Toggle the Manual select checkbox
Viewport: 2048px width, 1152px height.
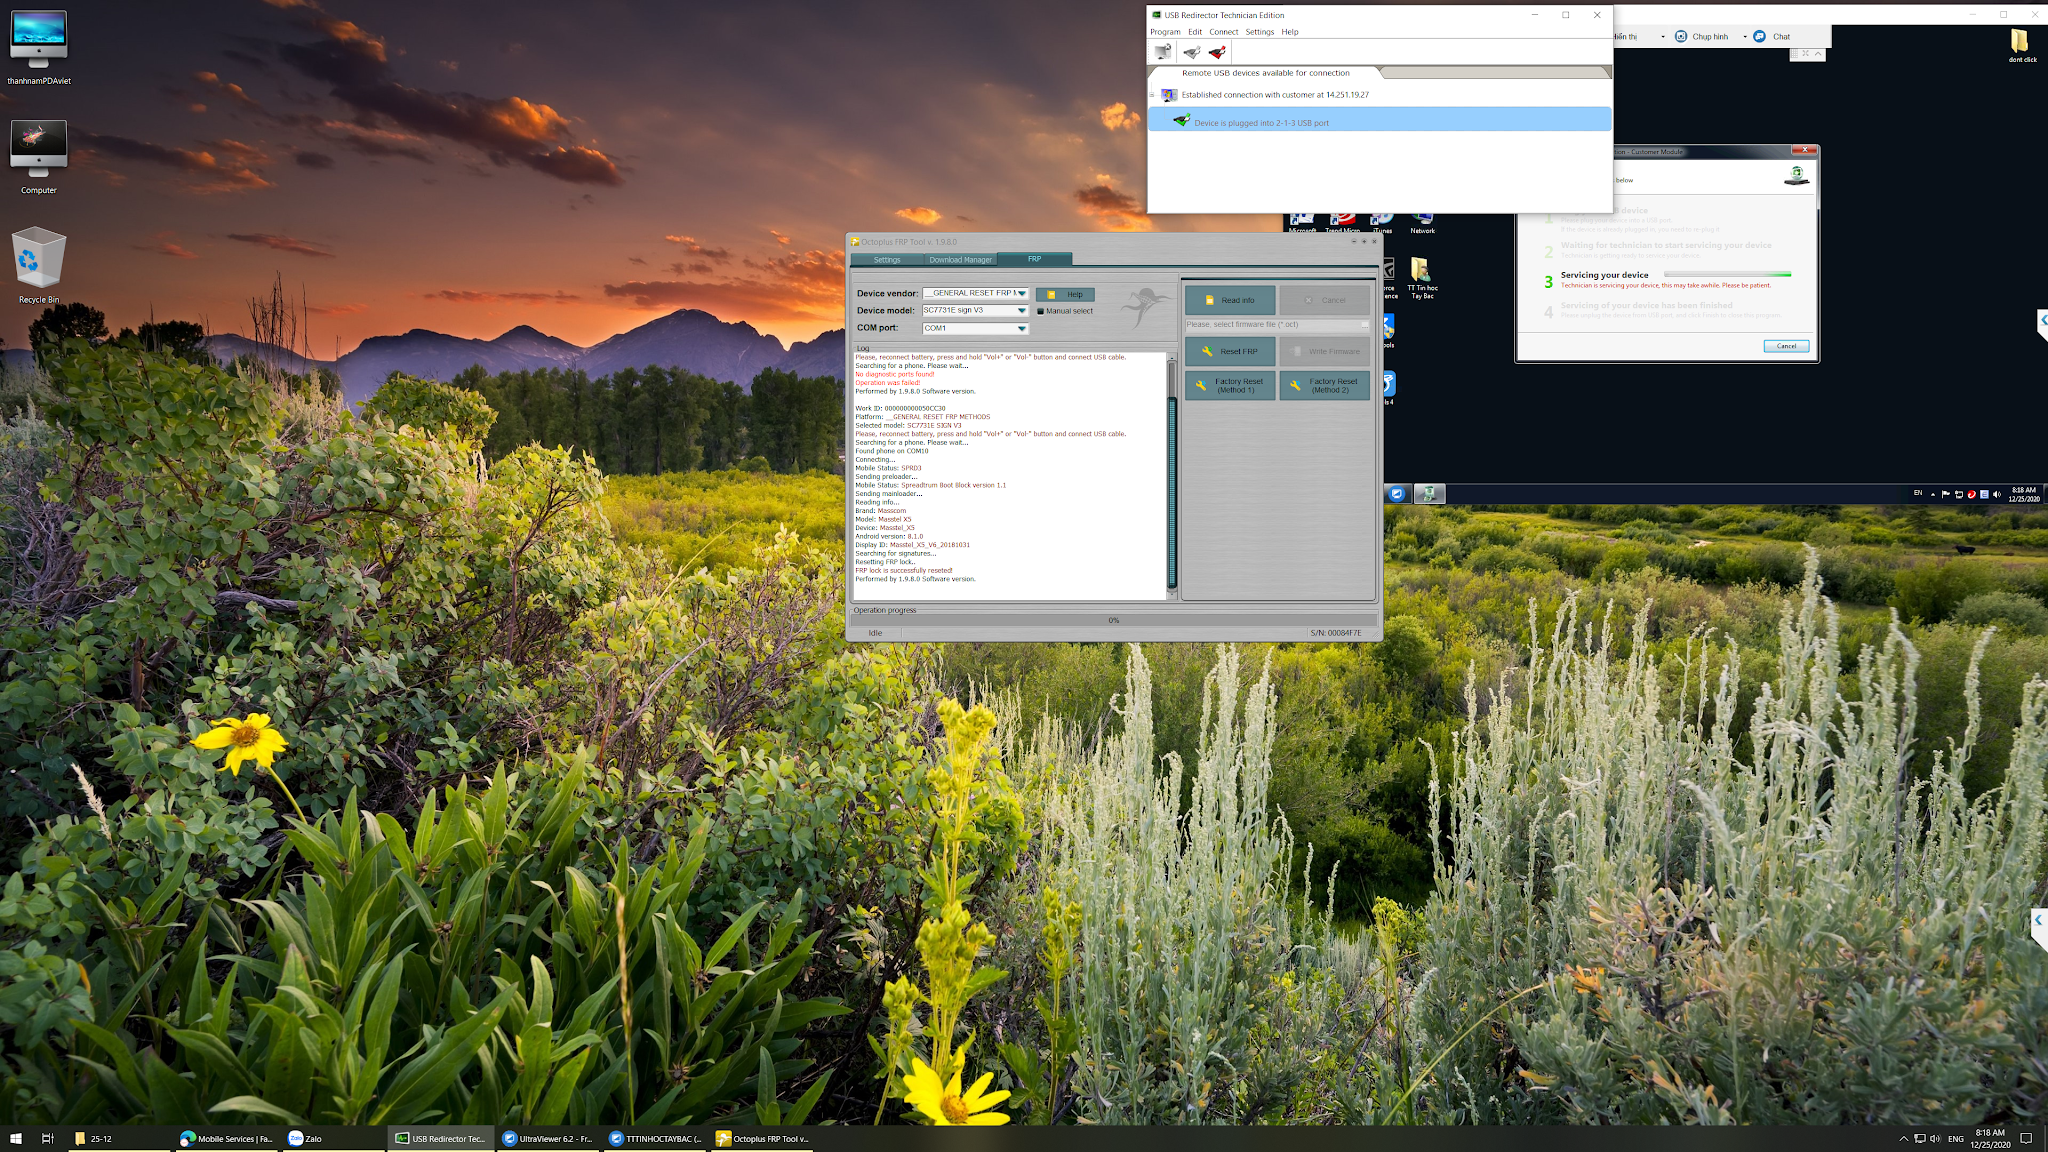point(1040,311)
